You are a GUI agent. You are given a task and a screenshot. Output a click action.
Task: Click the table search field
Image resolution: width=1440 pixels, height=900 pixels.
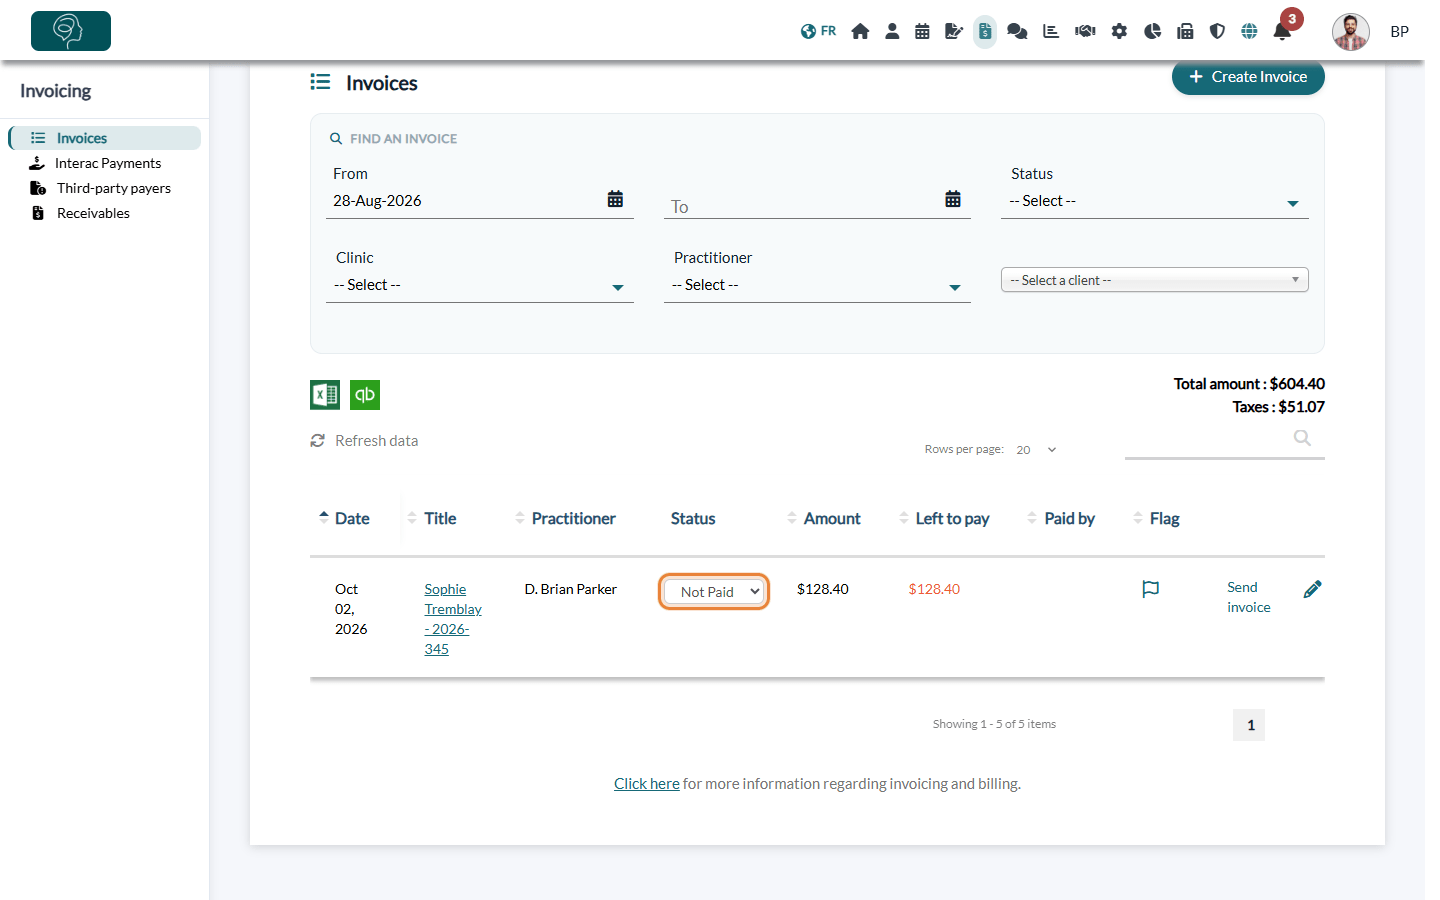(x=1225, y=440)
